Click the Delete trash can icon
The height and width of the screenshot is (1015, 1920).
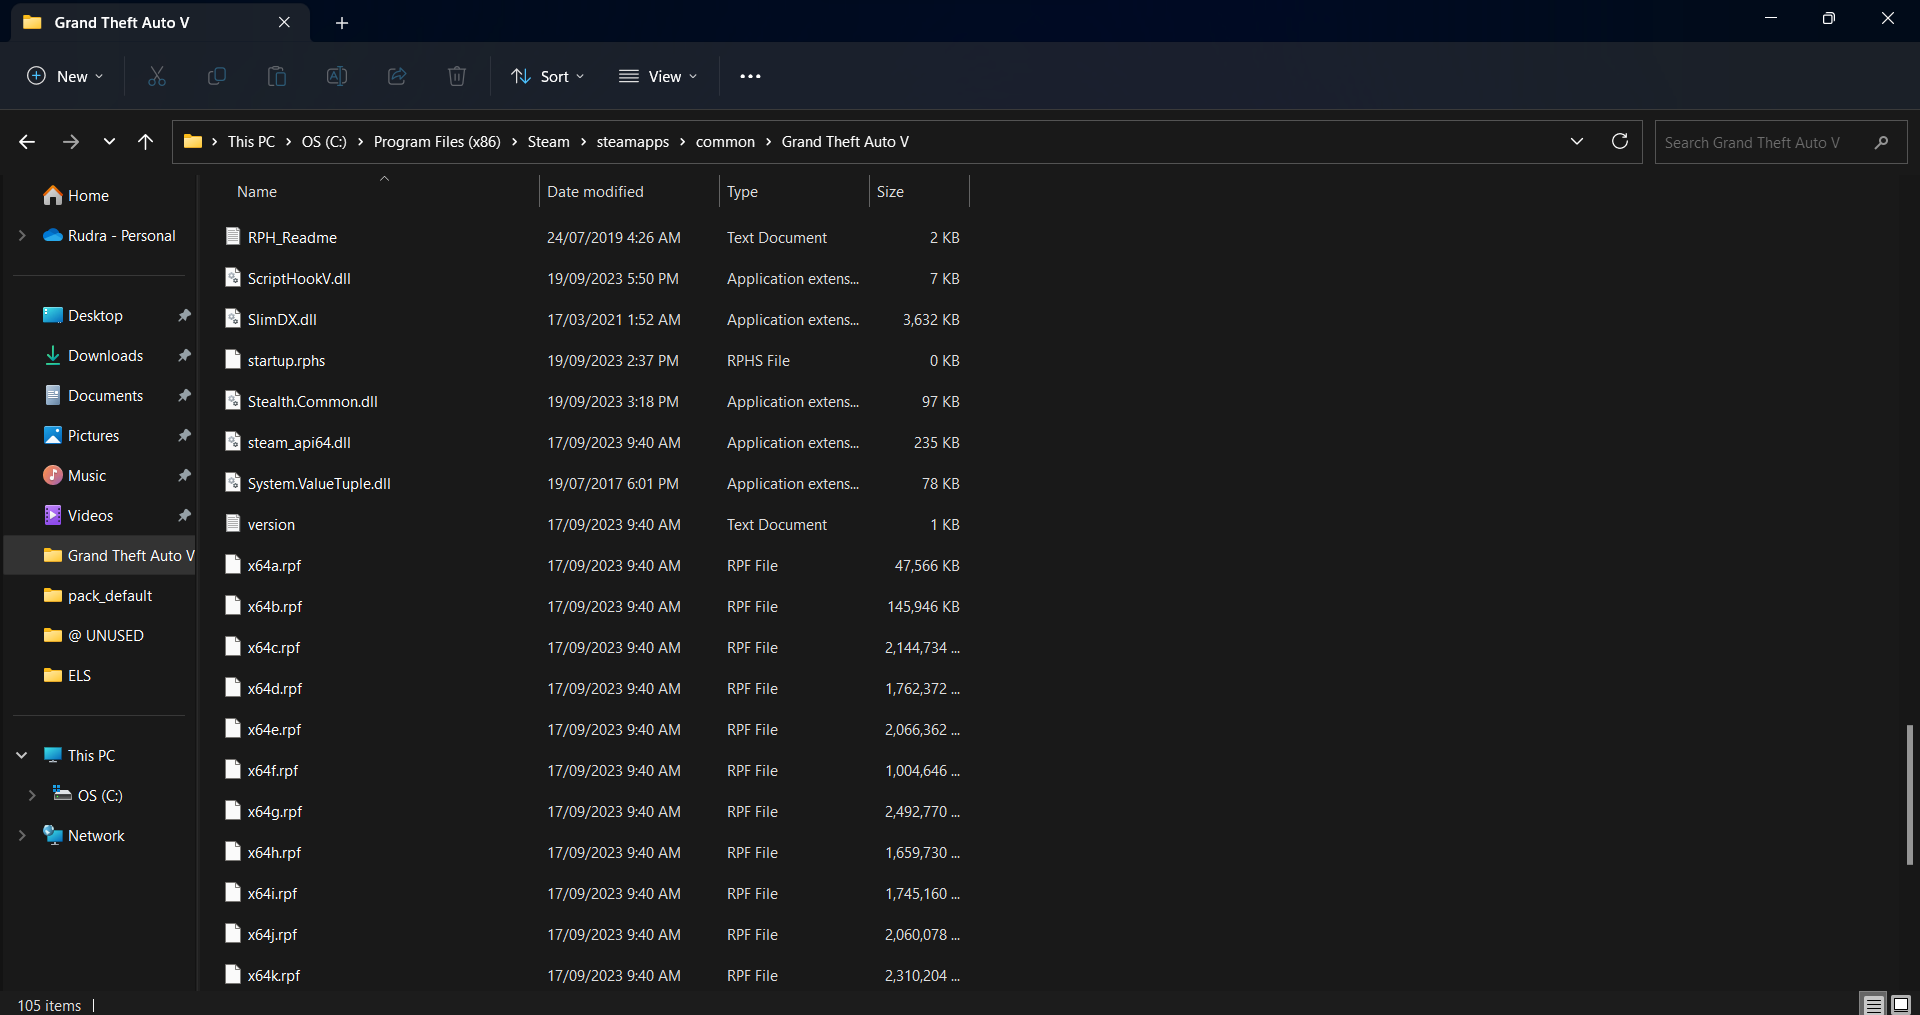pos(457,76)
